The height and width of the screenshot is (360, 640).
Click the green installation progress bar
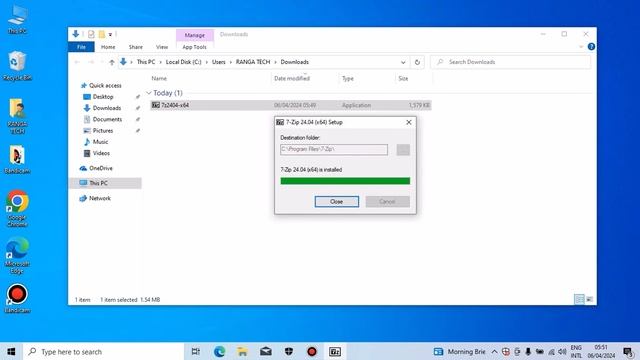pyautogui.click(x=345, y=181)
